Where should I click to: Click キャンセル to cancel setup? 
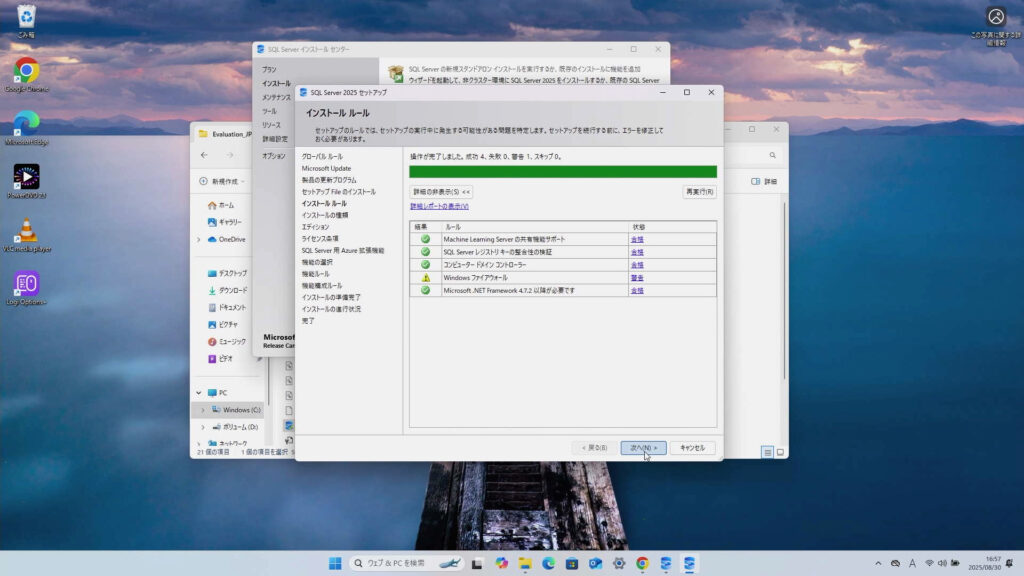(692, 448)
